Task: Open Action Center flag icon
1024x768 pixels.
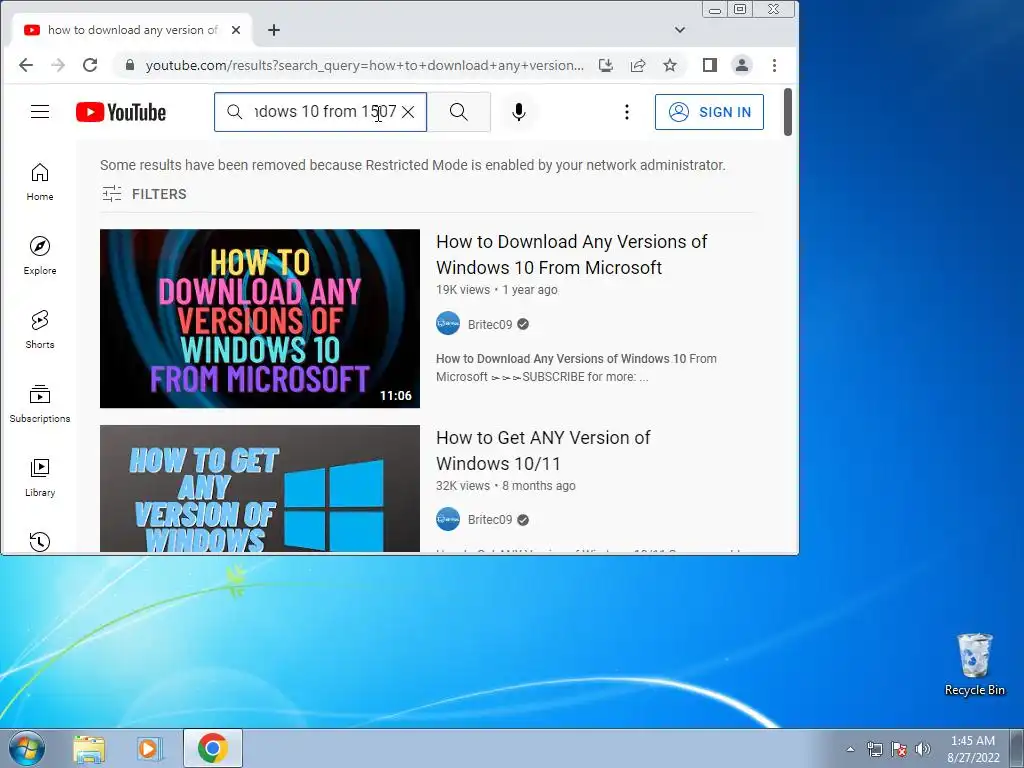Action: pyautogui.click(x=899, y=749)
